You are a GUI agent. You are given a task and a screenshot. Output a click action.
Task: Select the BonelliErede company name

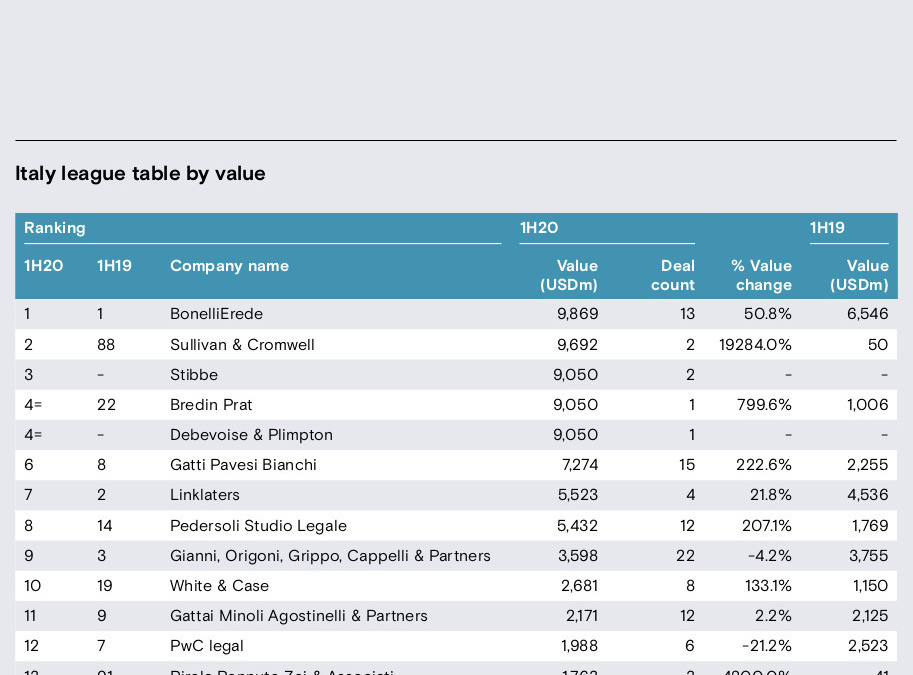(216, 314)
